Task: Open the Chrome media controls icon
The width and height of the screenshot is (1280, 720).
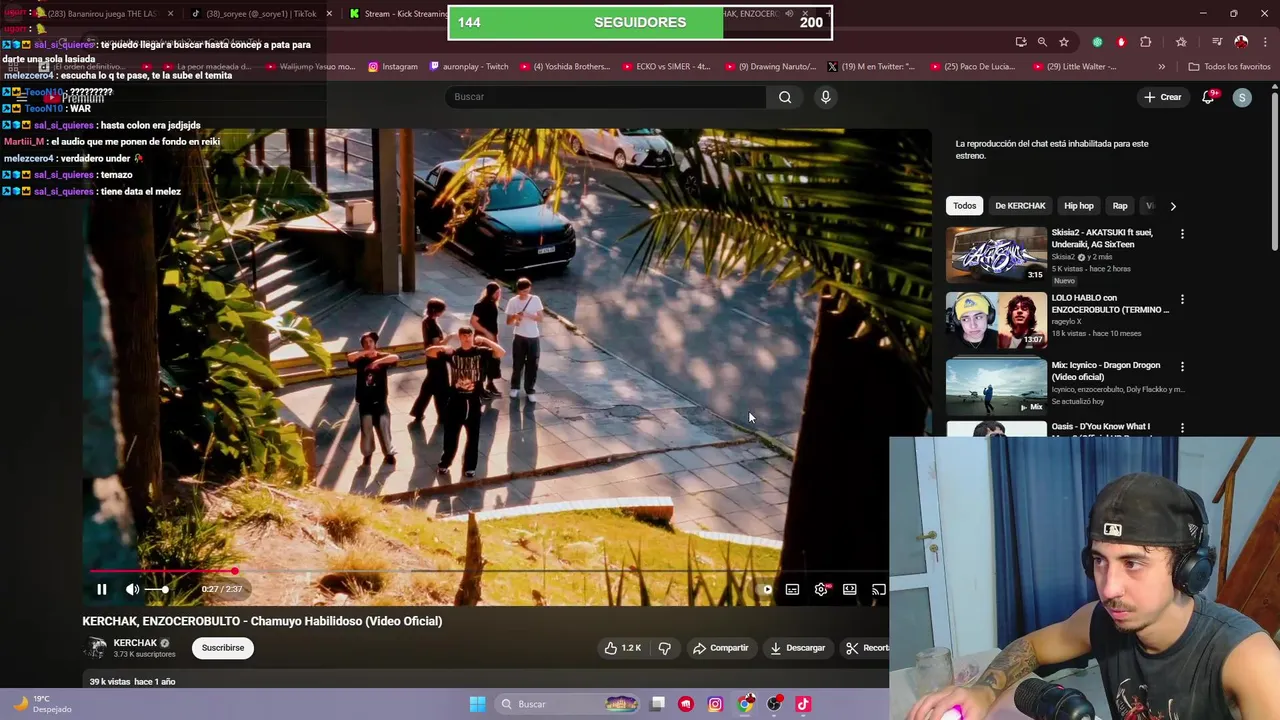Action: coord(1217,42)
